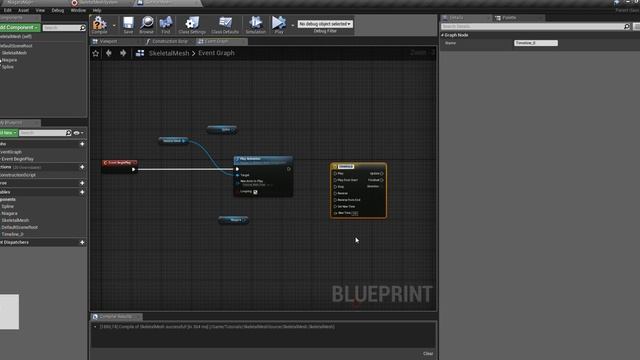
Task: Add new graph with the plus icon
Action: point(82,144)
